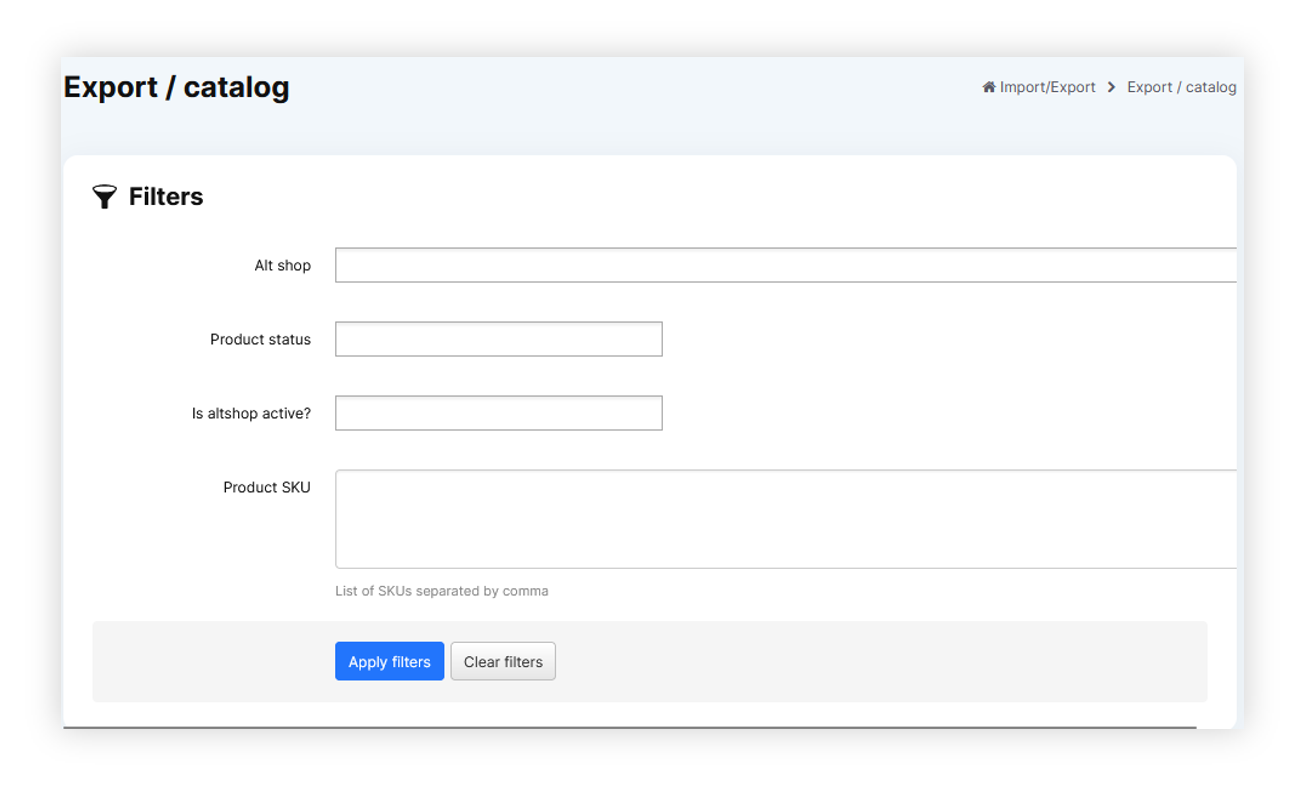Focus the Product SKU text area
The width and height of the screenshot is (1310, 789).
pyautogui.click(x=785, y=519)
